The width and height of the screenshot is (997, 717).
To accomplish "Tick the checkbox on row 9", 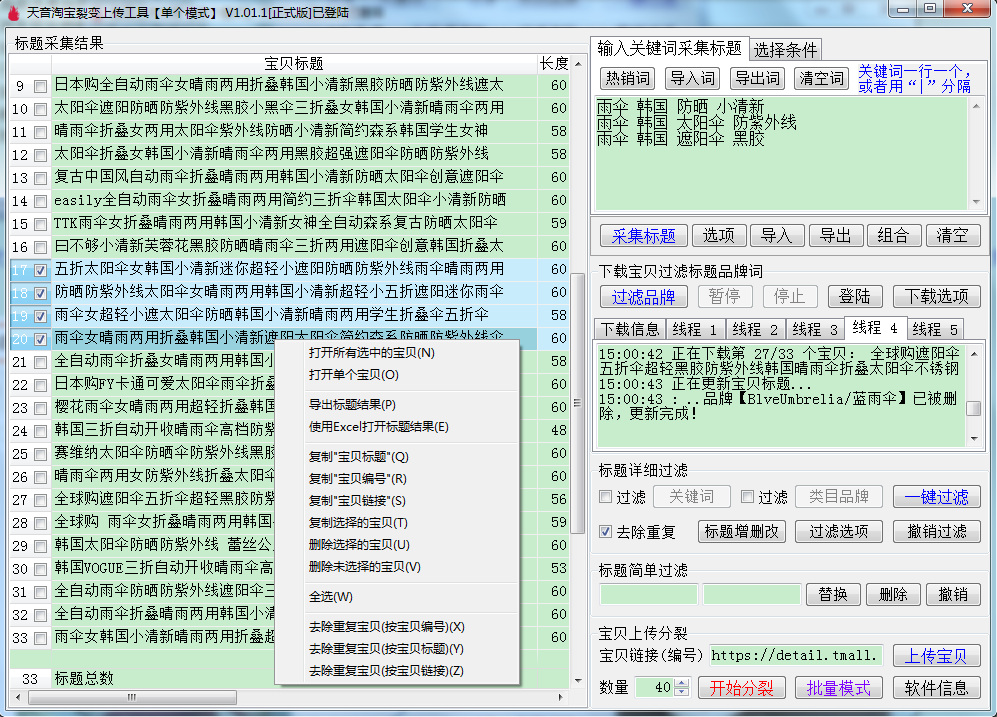I will pos(40,86).
